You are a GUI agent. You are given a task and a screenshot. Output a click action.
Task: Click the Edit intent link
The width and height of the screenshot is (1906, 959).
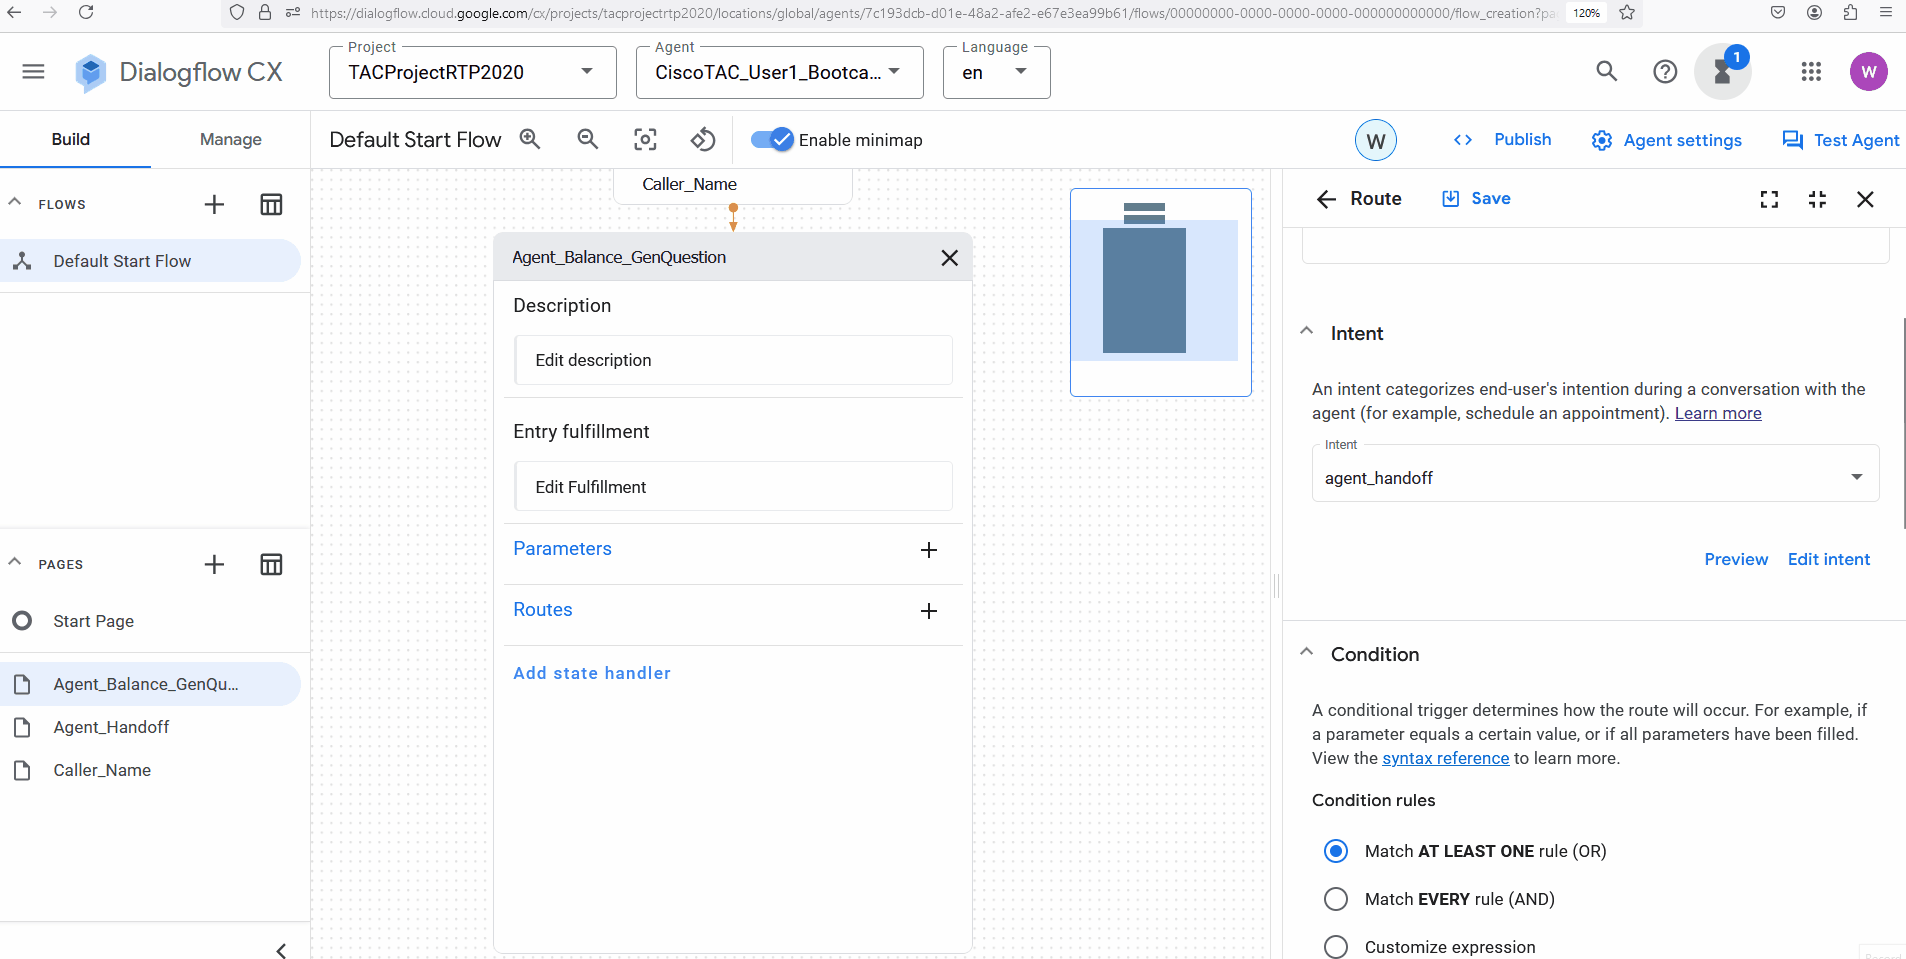click(x=1828, y=559)
